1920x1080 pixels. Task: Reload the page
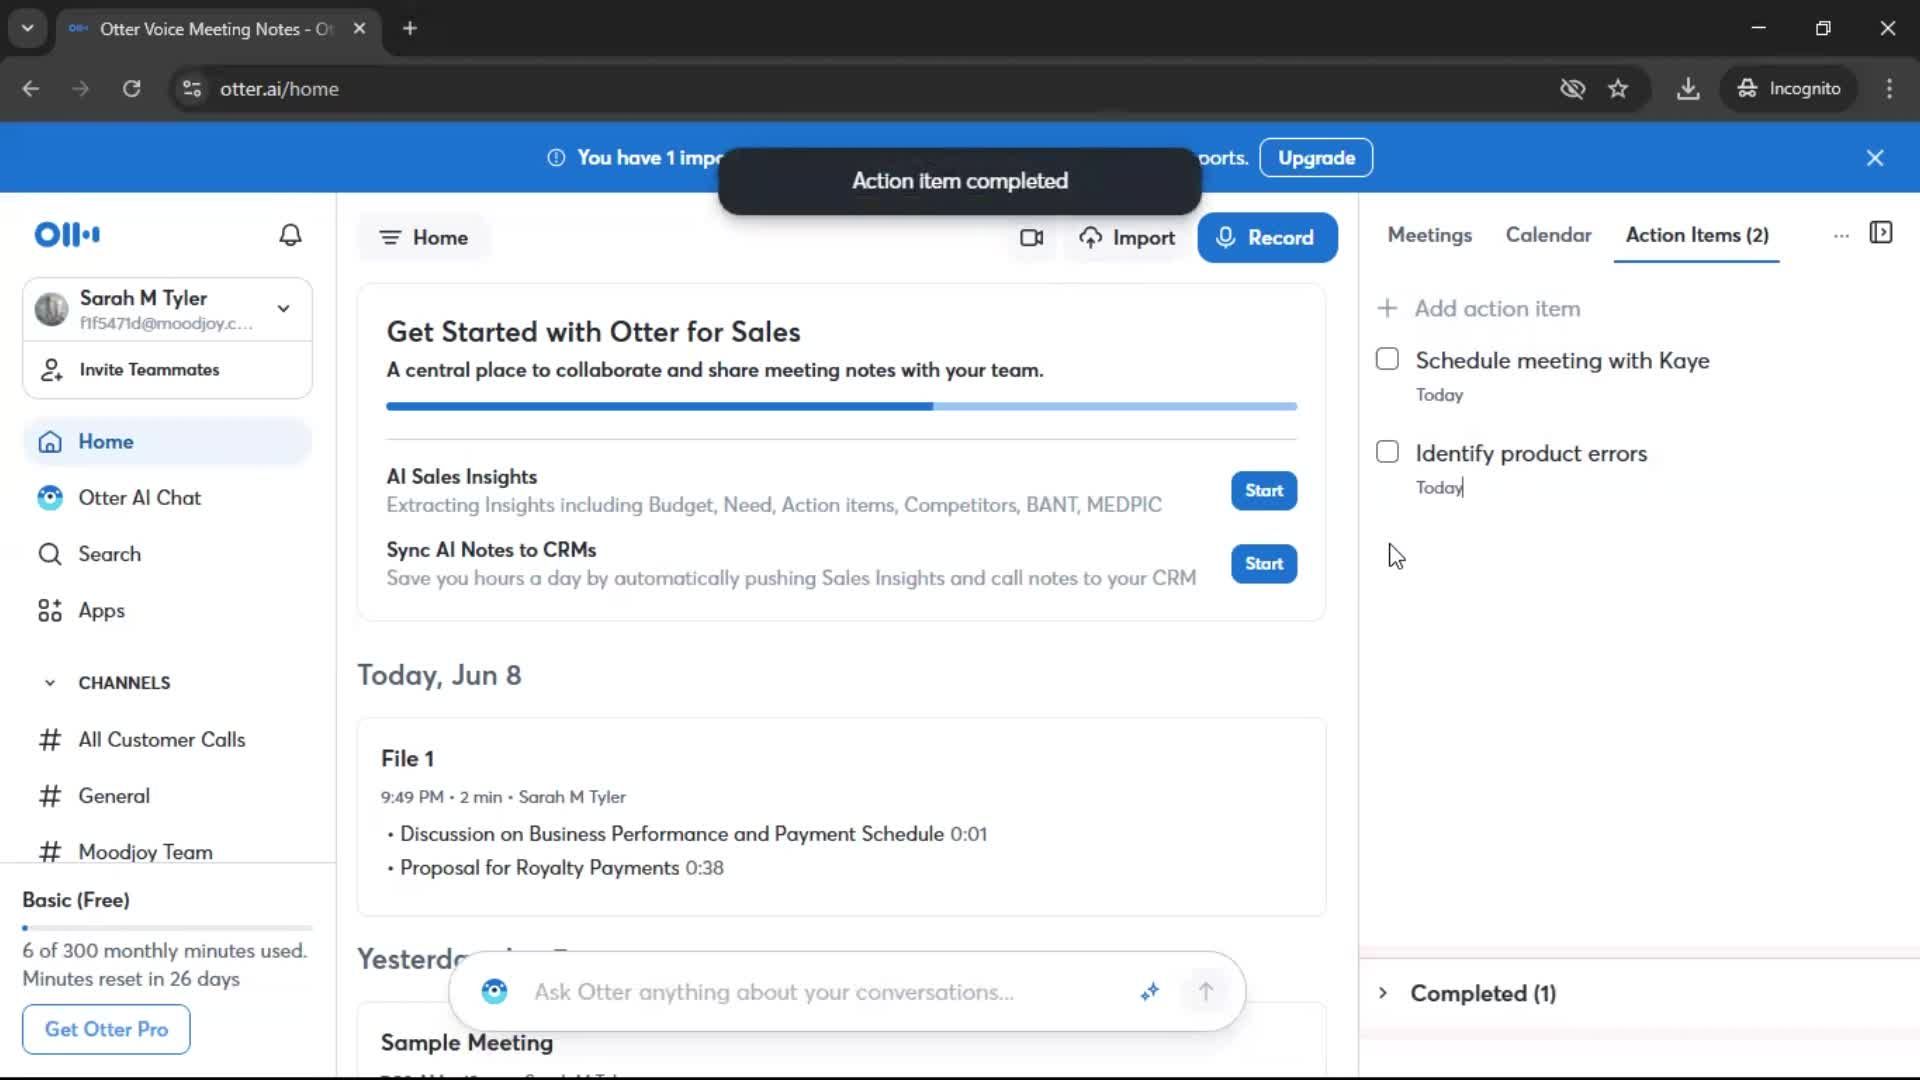tap(132, 89)
